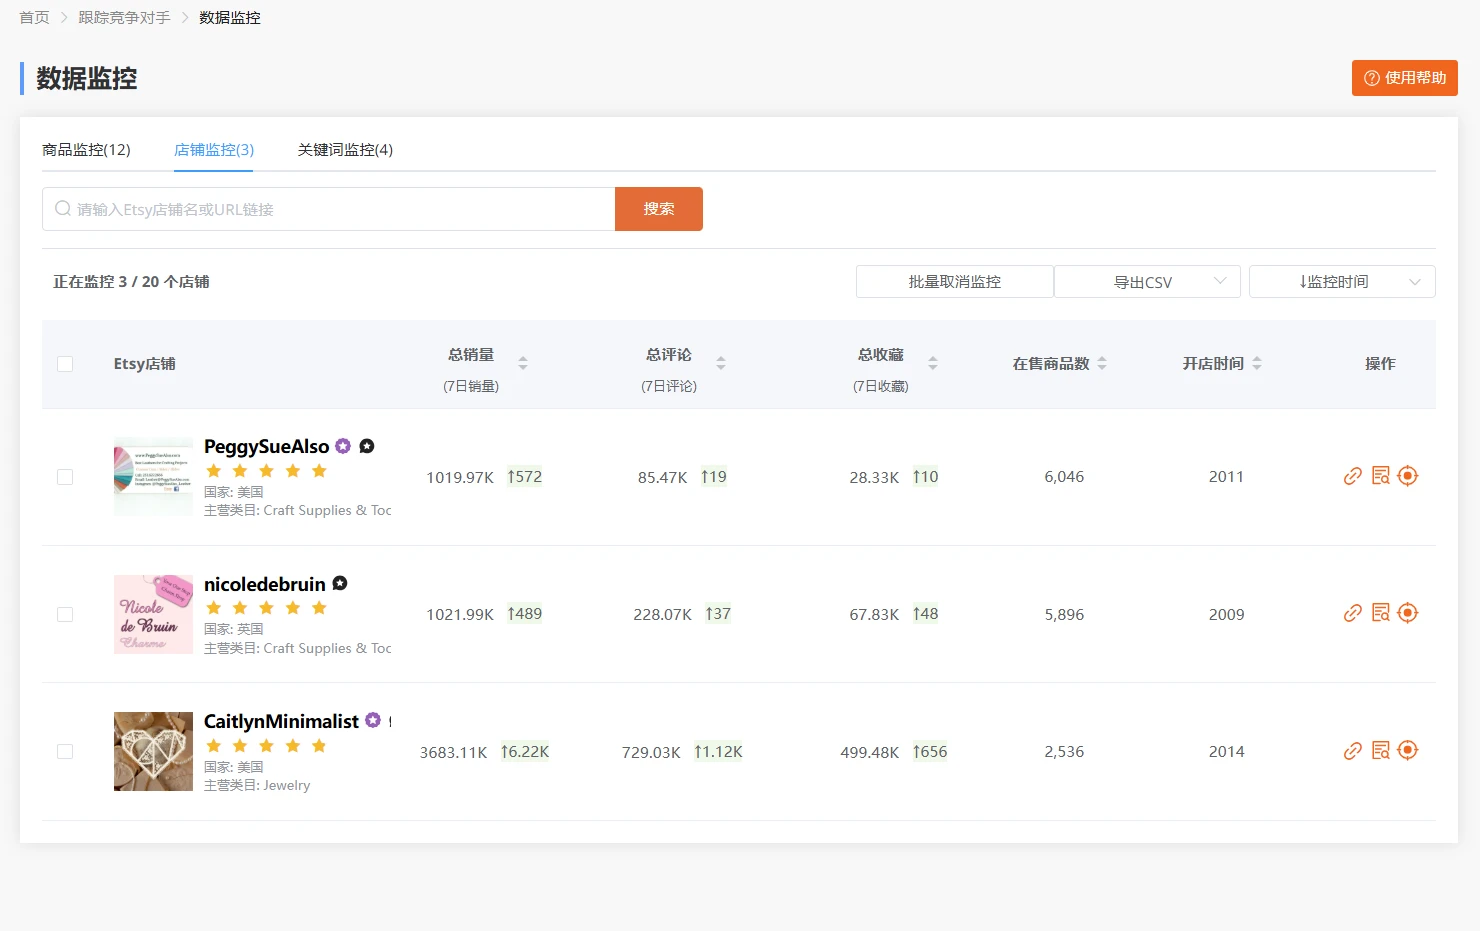This screenshot has width=1480, height=931.
Task: Open the link icon for PeggySueAlso shop
Action: point(1352,476)
